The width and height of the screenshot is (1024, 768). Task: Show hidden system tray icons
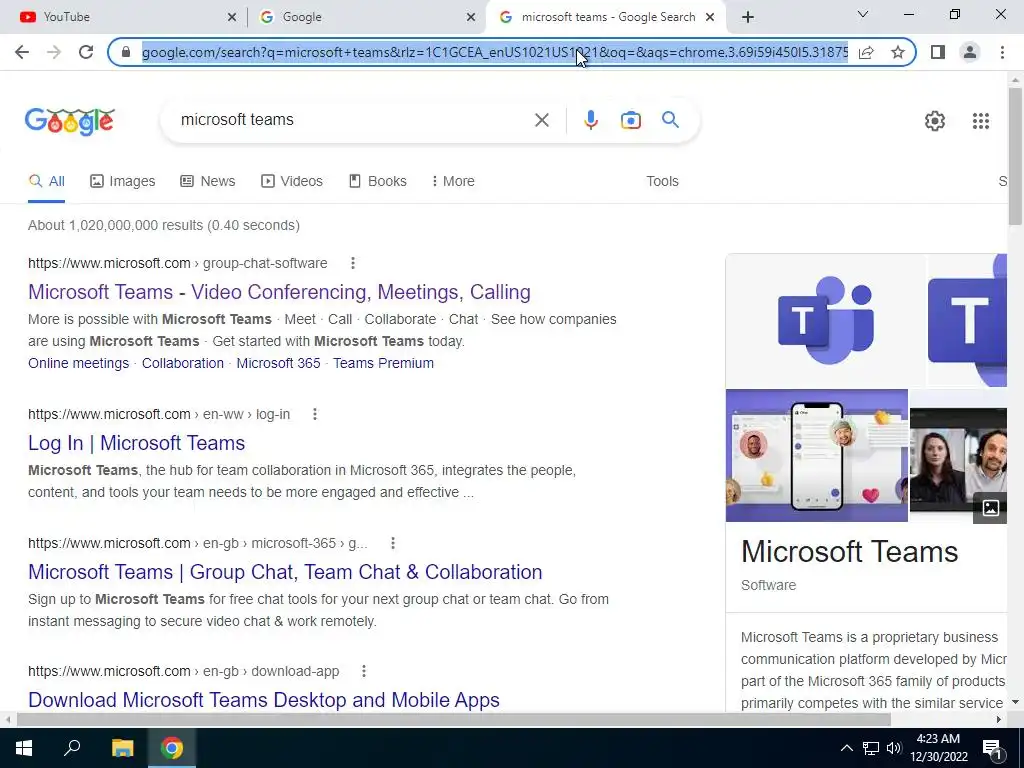click(846, 748)
